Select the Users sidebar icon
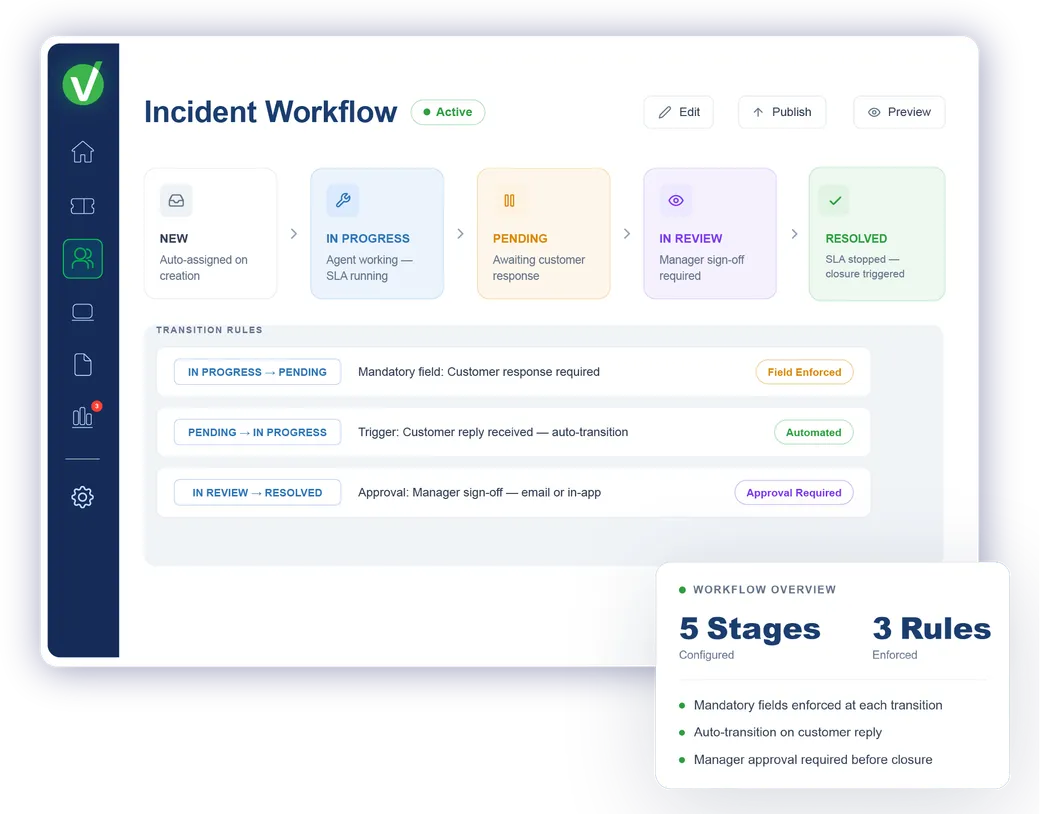This screenshot has width=1040, height=814. [82, 258]
